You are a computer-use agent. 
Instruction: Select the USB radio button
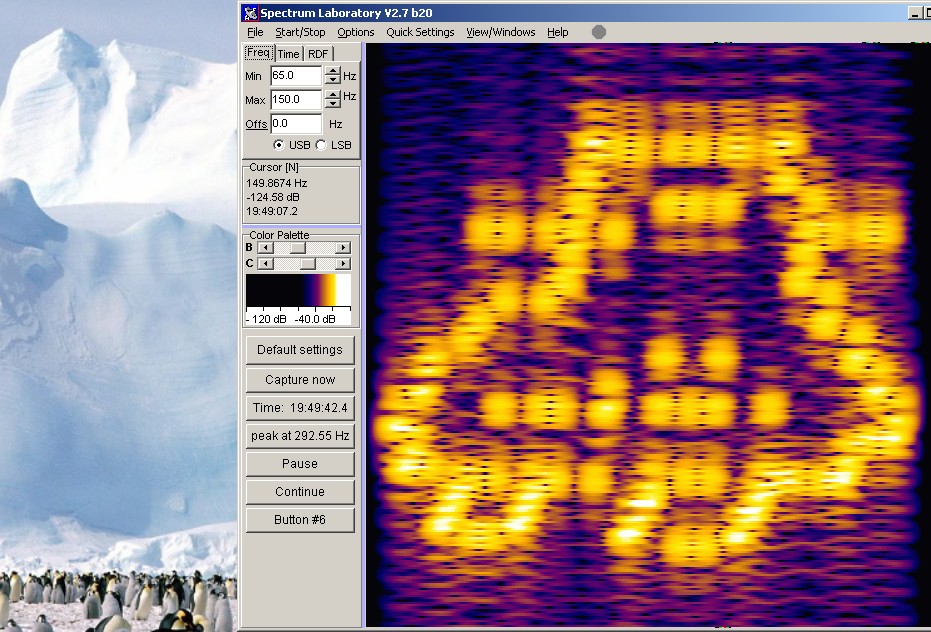[x=278, y=145]
